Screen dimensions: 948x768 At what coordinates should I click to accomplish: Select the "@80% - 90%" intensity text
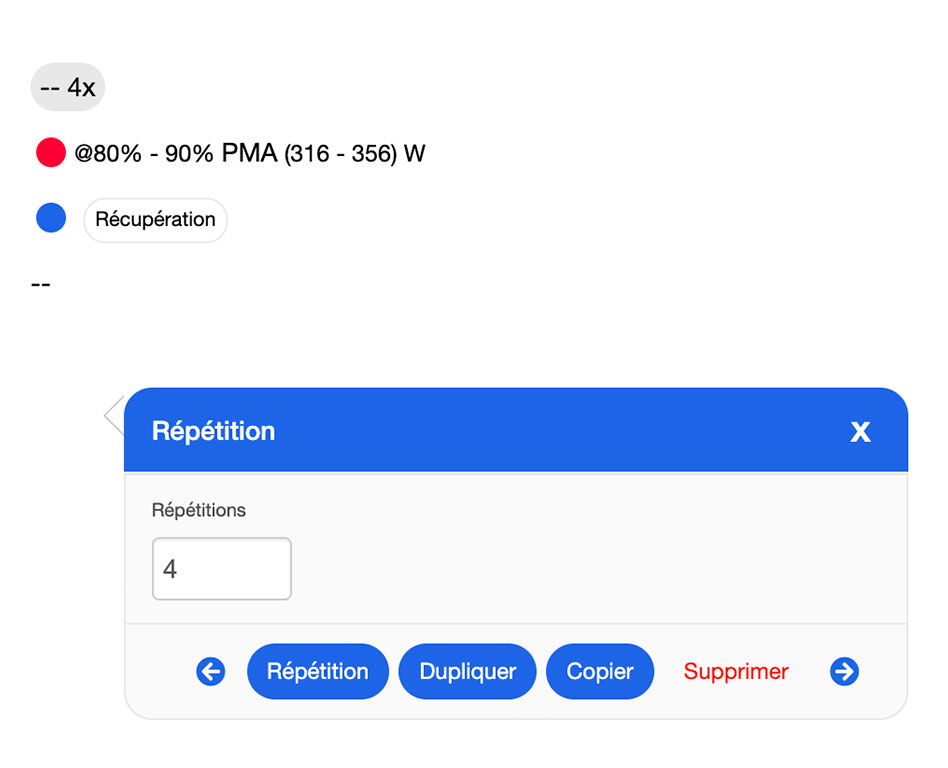pos(144,154)
